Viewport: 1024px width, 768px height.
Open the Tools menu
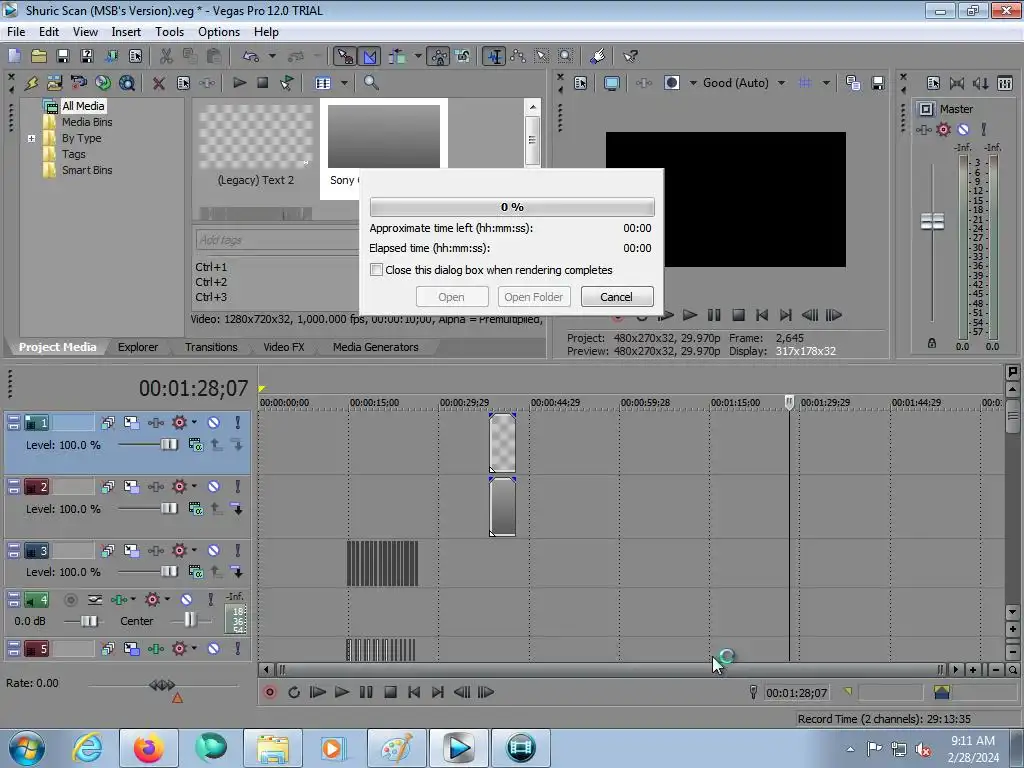pos(169,31)
